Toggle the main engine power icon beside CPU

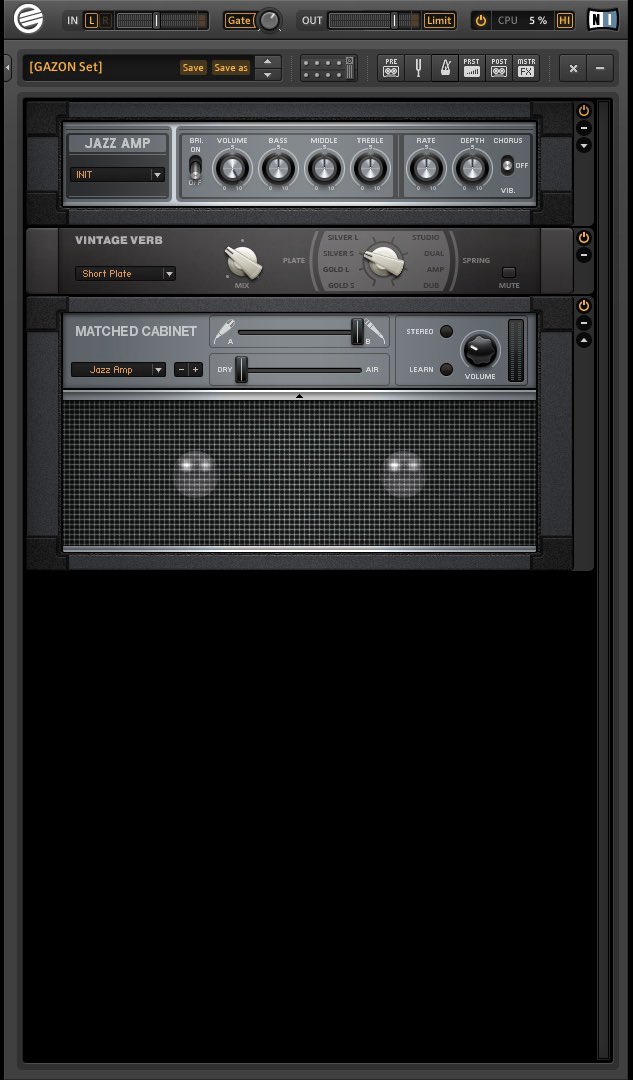pos(481,21)
